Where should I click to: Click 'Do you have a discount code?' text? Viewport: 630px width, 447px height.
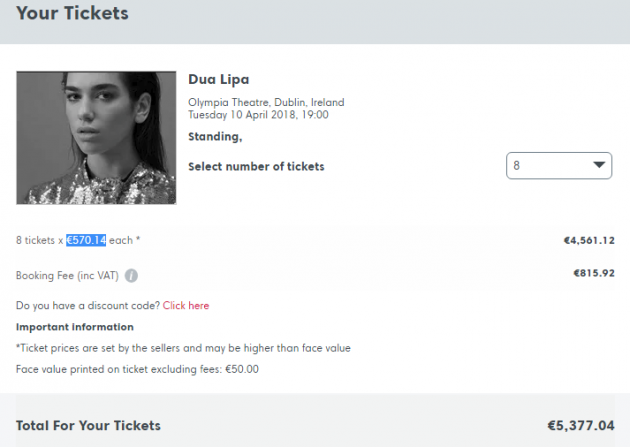point(88,305)
